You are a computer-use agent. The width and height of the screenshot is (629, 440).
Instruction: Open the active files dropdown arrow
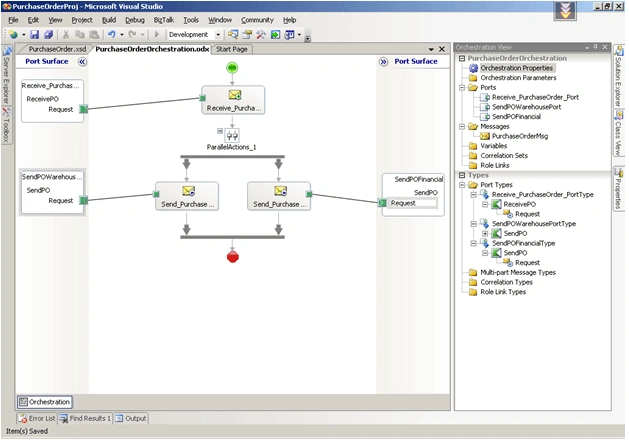click(431, 49)
